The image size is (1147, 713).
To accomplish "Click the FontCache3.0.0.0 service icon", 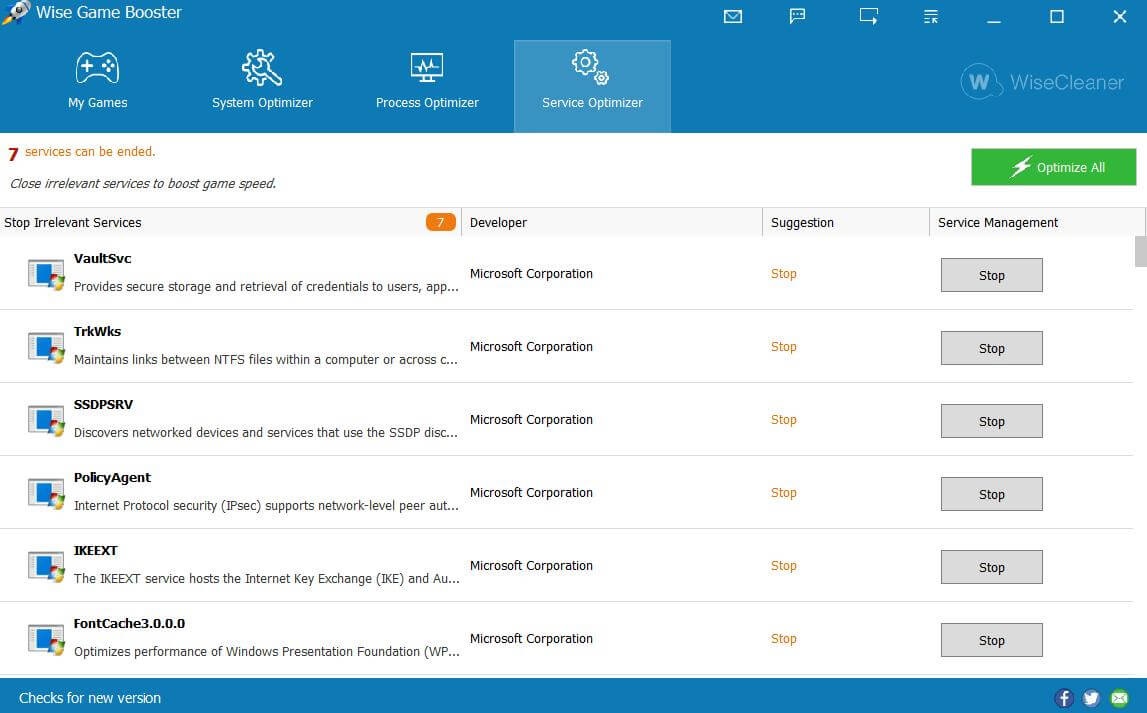I will pos(46,639).
